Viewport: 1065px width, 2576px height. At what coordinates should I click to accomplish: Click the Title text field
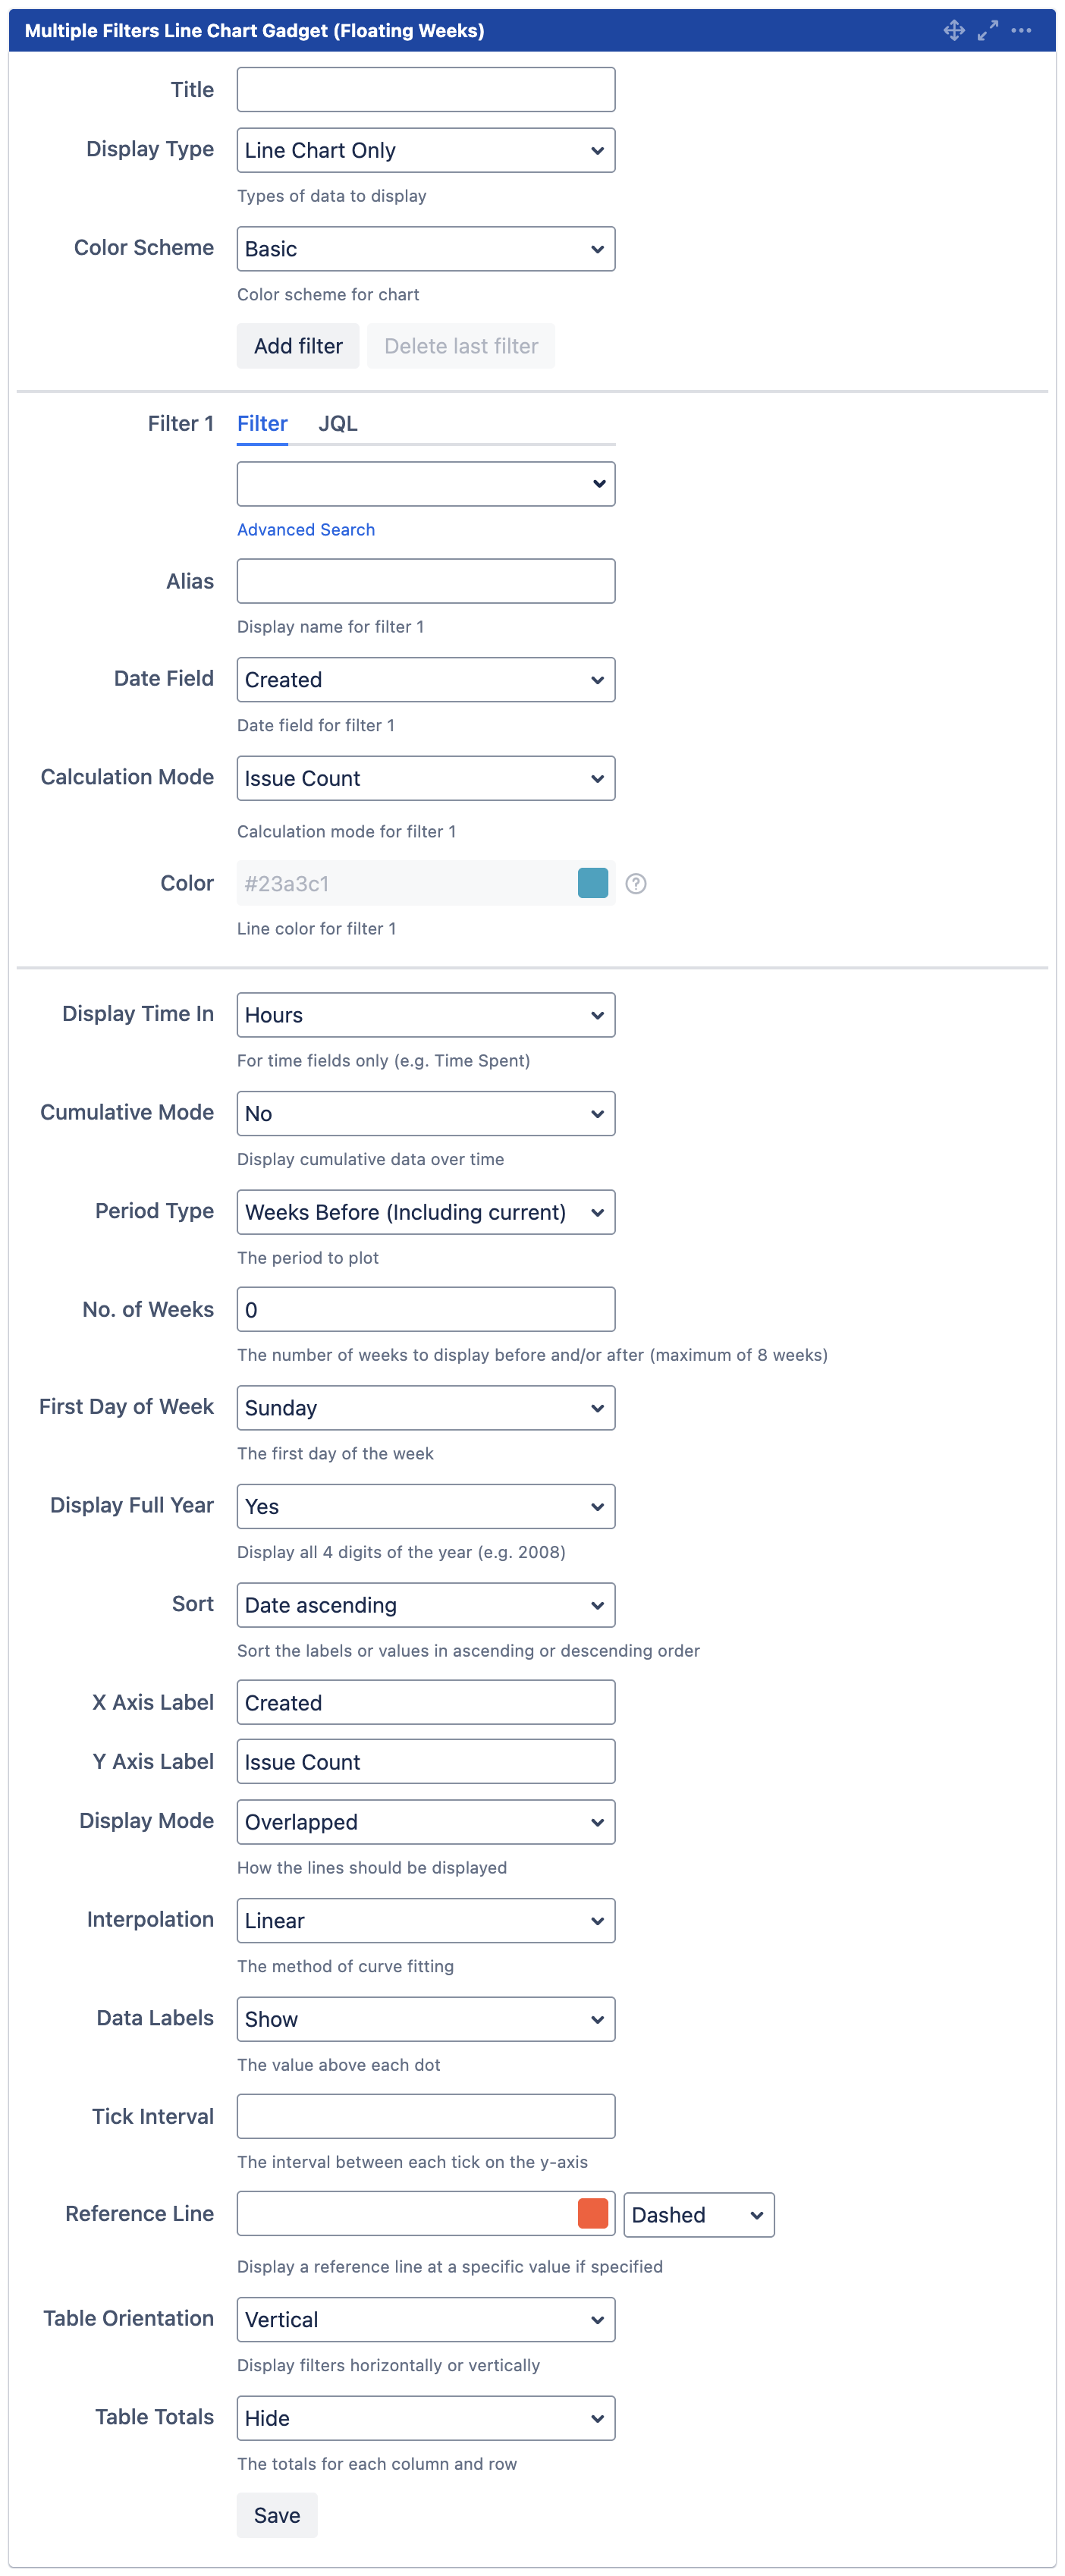tap(425, 90)
